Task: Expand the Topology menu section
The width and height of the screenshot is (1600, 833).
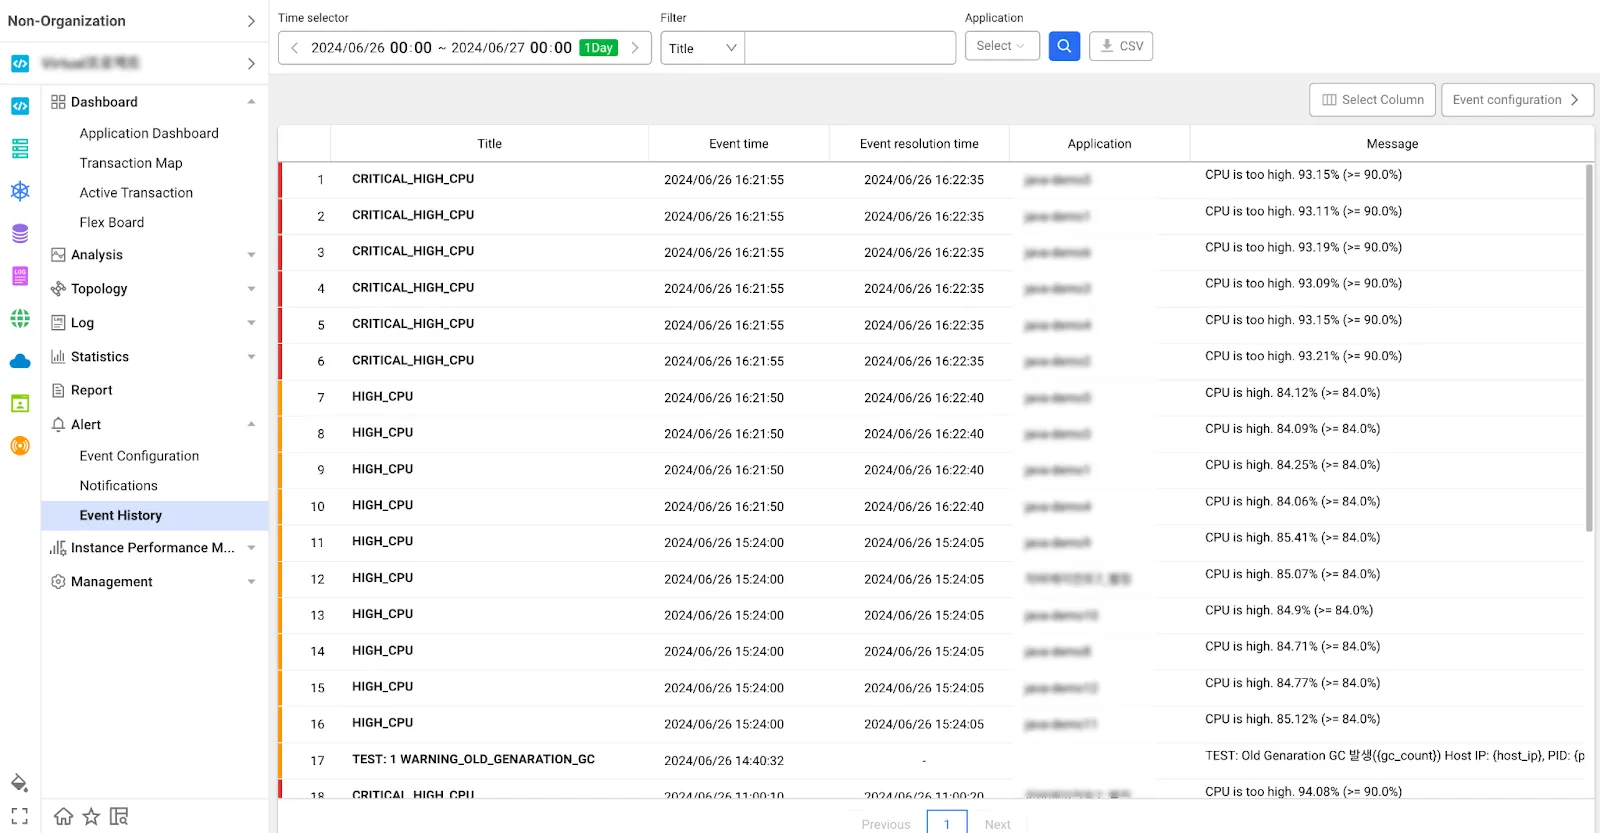Action: coord(251,289)
